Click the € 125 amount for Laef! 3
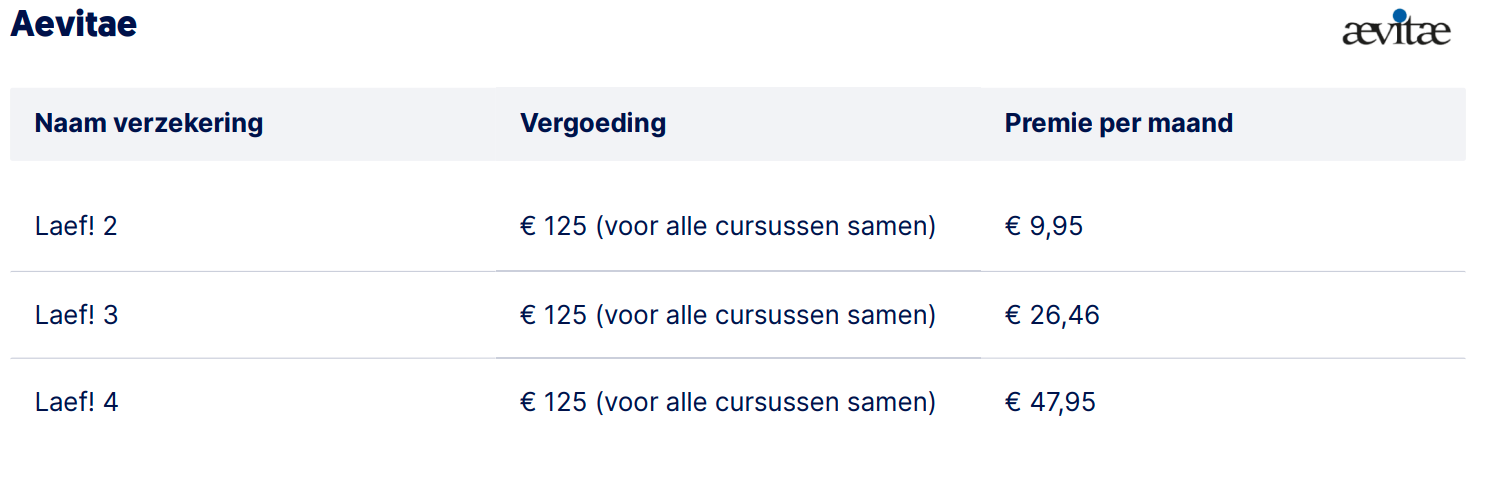The height and width of the screenshot is (478, 1492). (553, 316)
